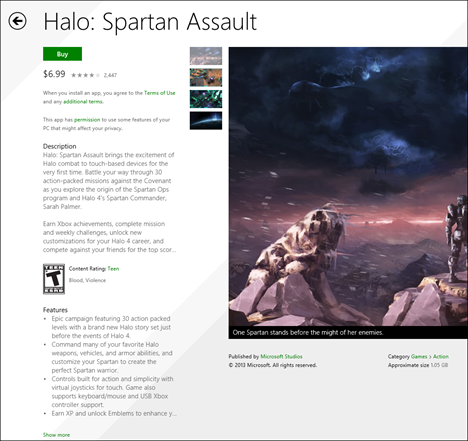Screen dimensions: 468x441
Task: Click the 'Controls built for action' bullet
Action: [112, 392]
